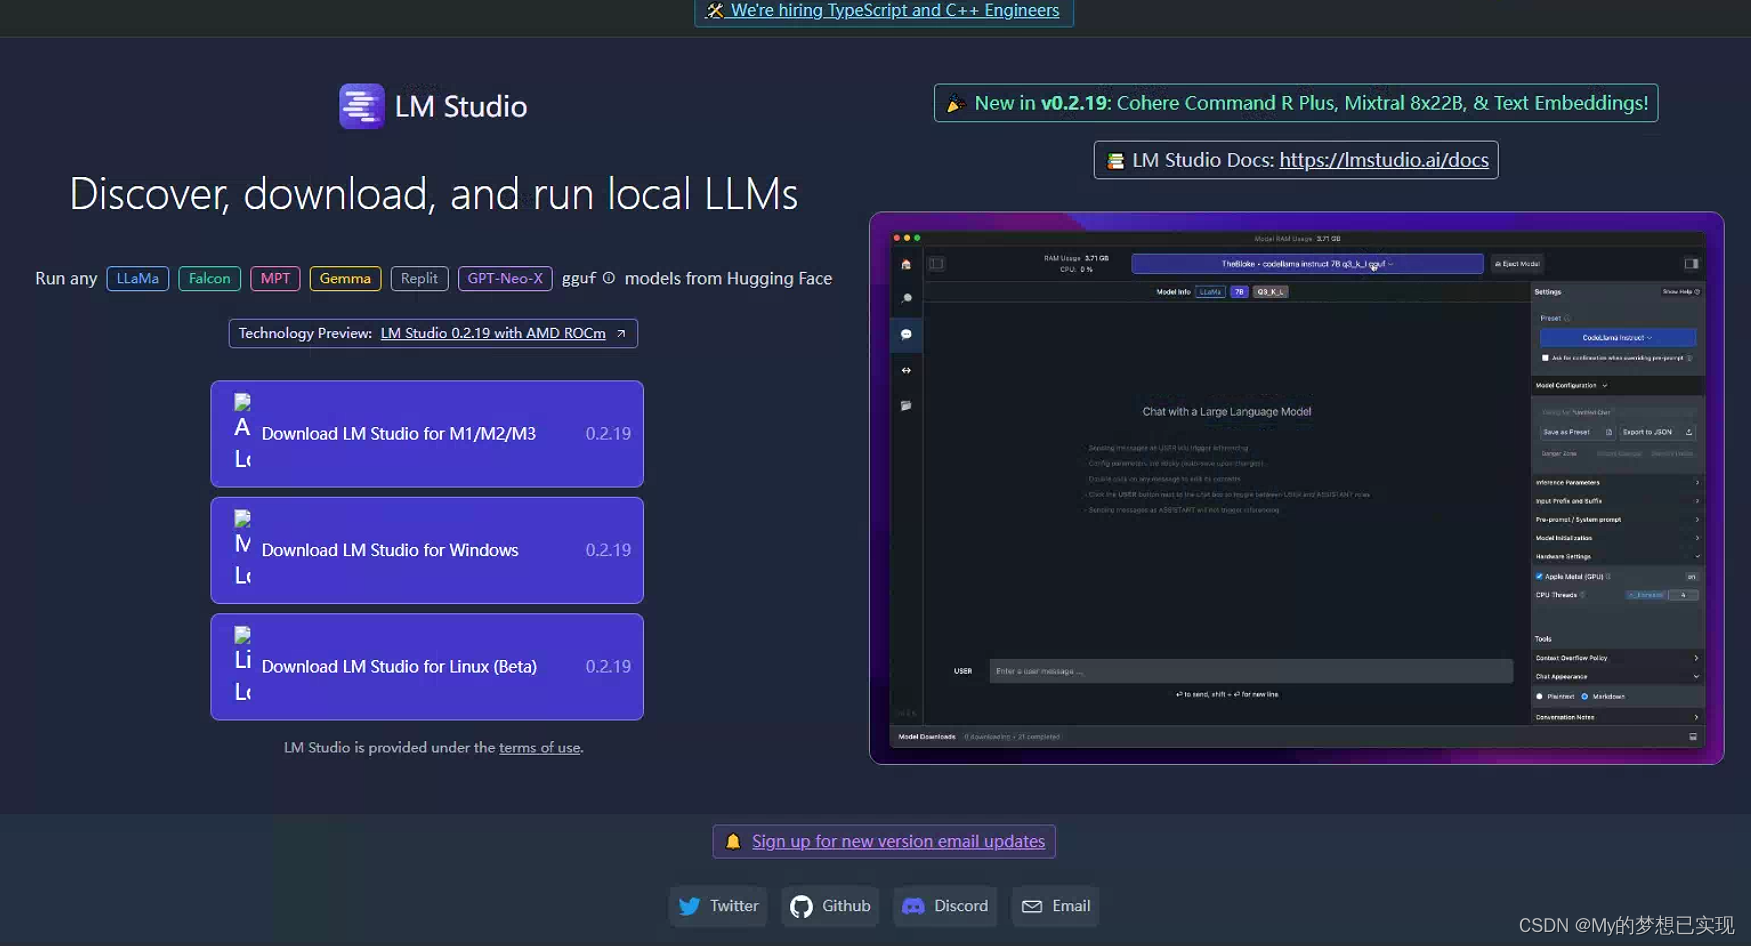1751x946 pixels.
Task: Click the Replit model tag
Action: [419, 278]
